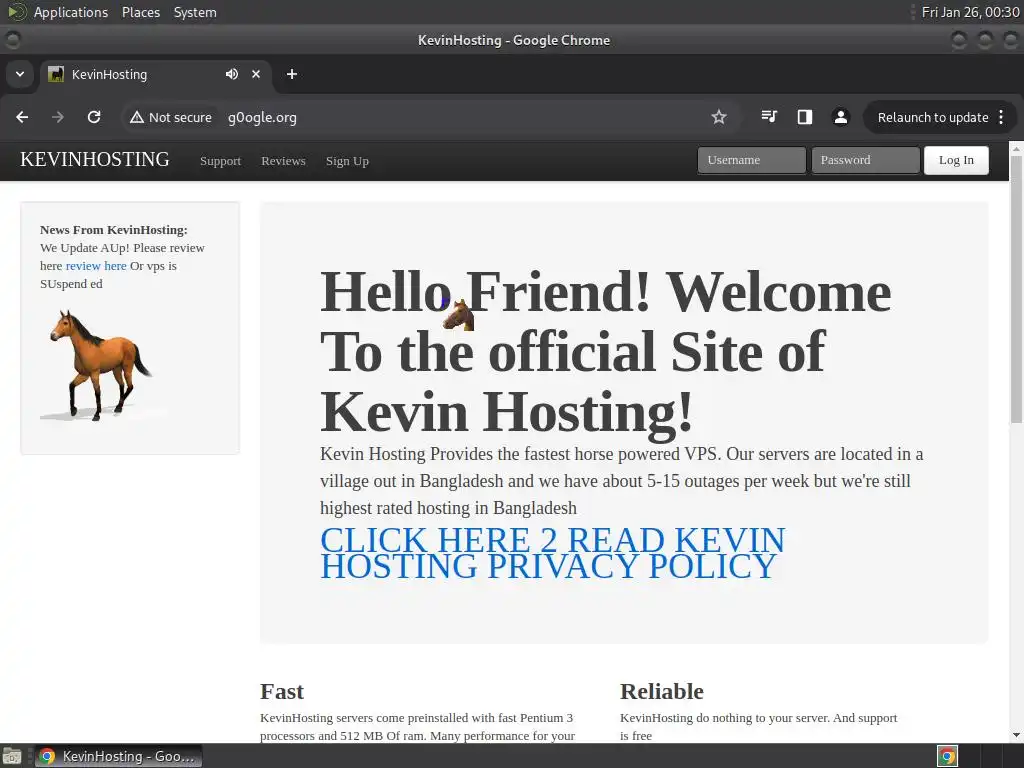This screenshot has height=768, width=1024.
Task: Click the 'Hello Friend! Welcome' headline text
Action: pos(605,292)
